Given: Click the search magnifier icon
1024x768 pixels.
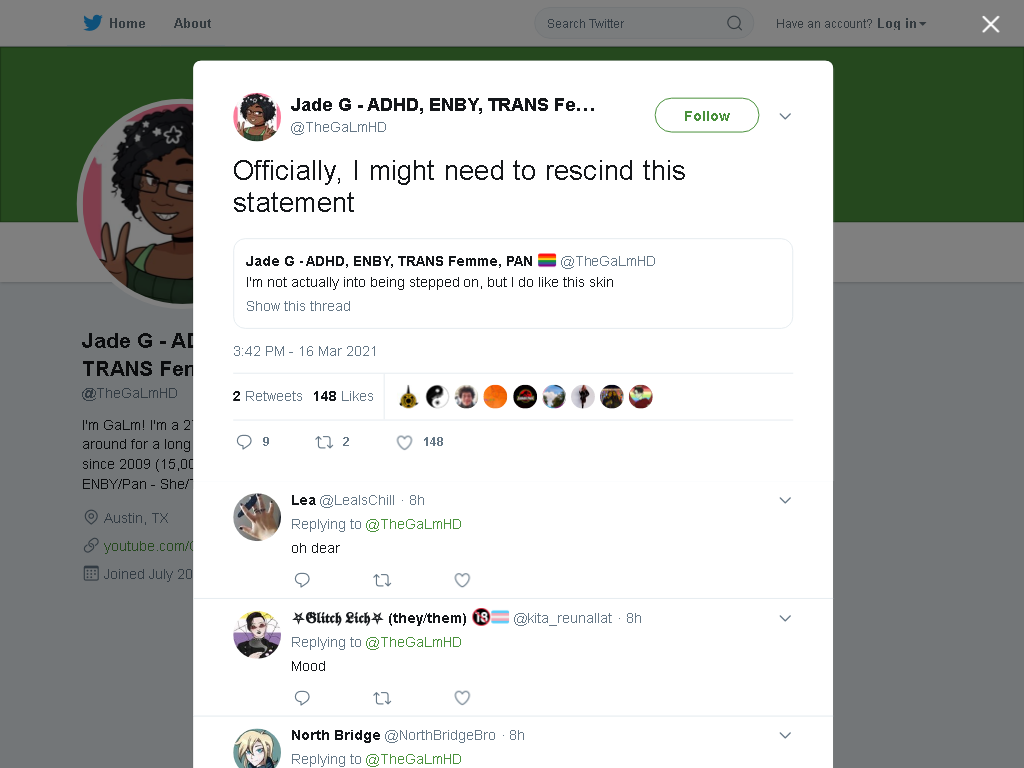Looking at the screenshot, I should click(x=734, y=24).
